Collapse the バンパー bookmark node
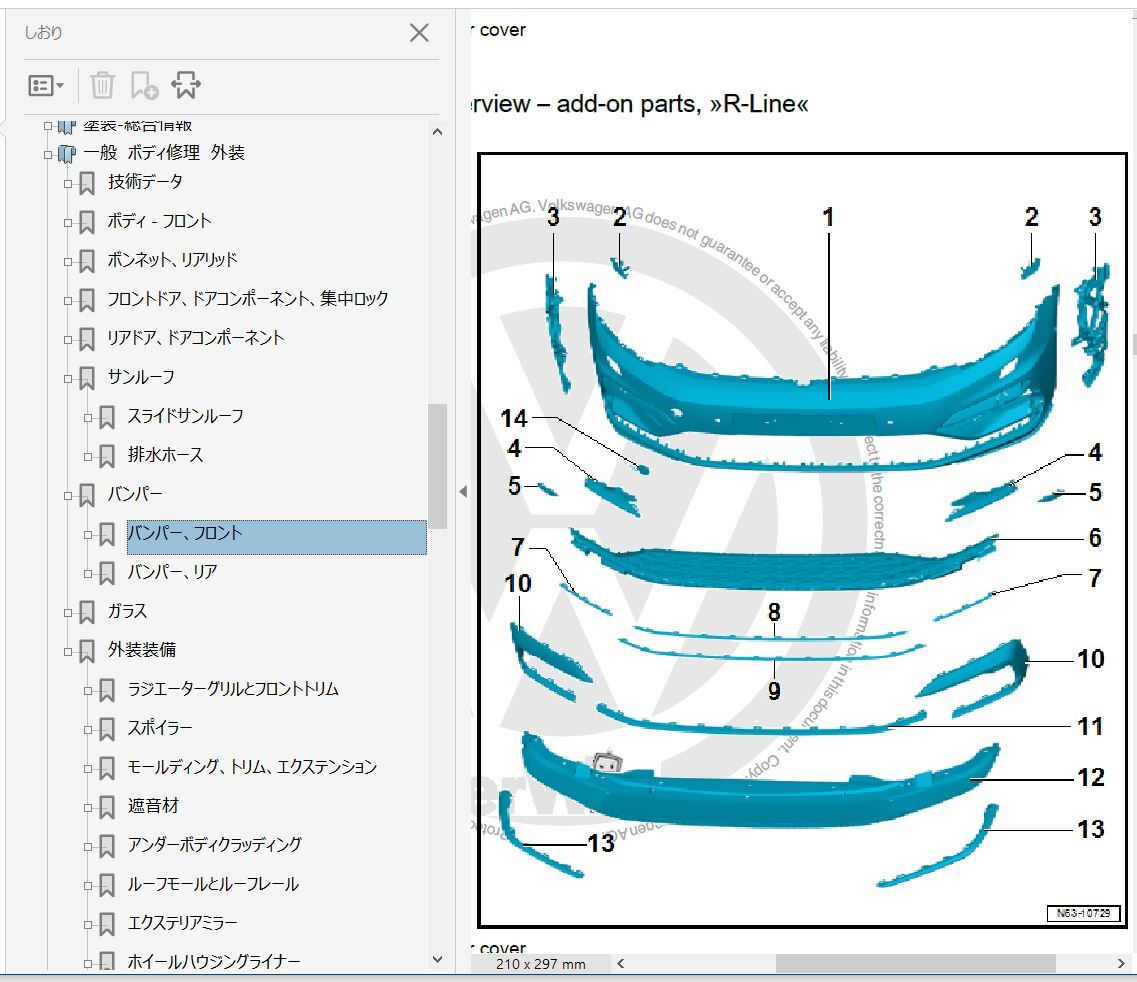The height and width of the screenshot is (982, 1137). pos(67,496)
